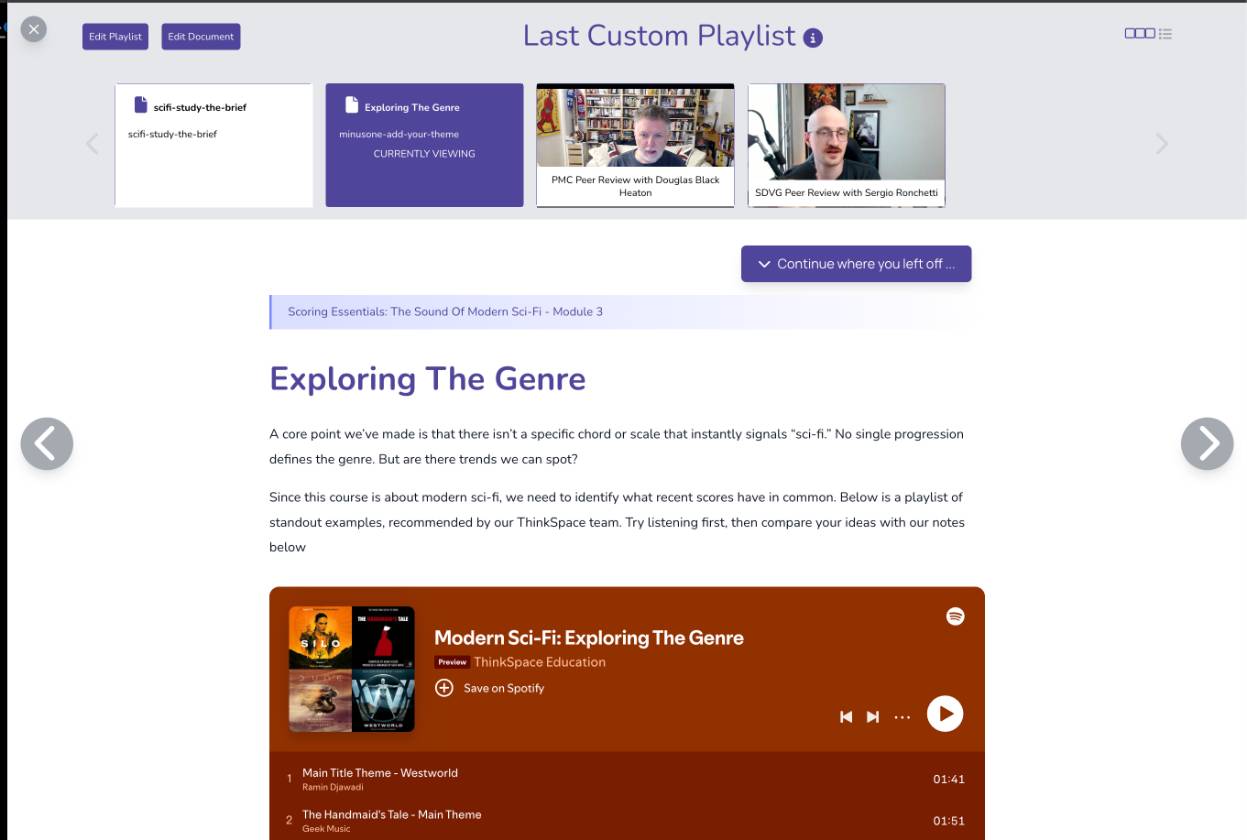The image size is (1247, 840).
Task: Open the Modern Sci-Fi: Exploring The Genre playlist title
Action: point(589,638)
